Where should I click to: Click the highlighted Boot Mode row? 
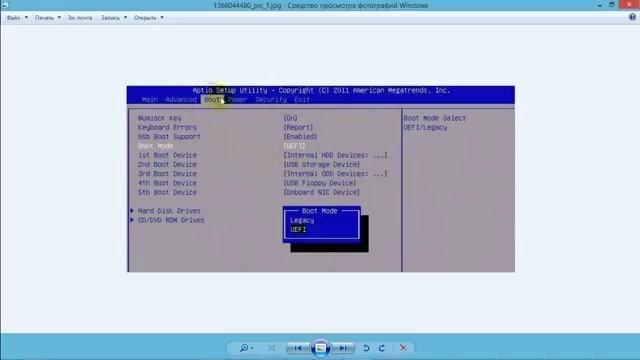pos(156,146)
